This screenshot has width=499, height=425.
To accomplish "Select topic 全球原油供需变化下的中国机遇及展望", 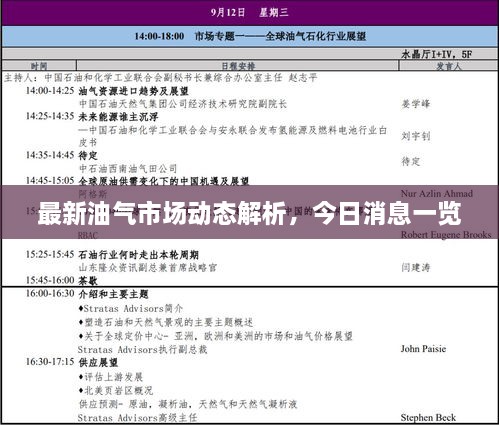I will [x=164, y=181].
